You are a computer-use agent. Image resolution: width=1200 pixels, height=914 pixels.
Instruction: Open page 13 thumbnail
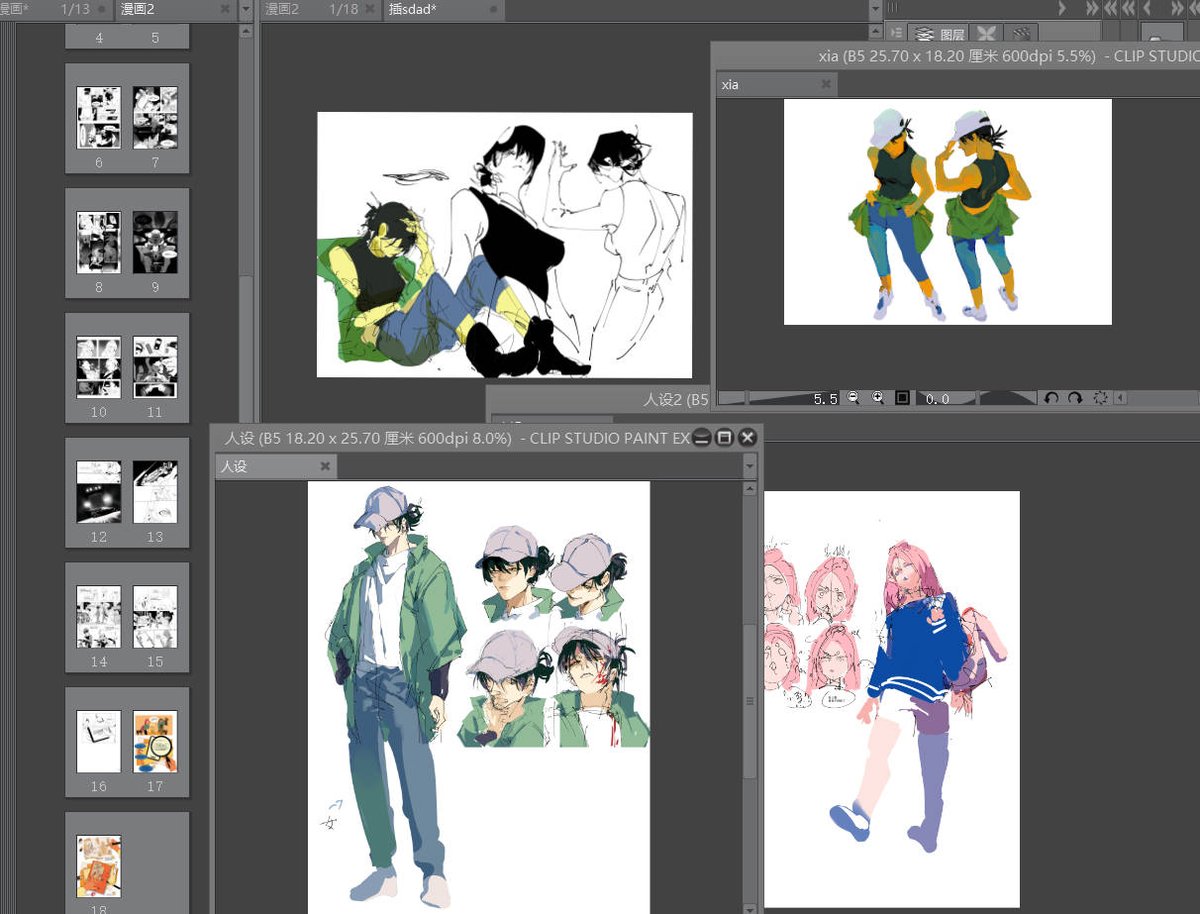[x=155, y=492]
